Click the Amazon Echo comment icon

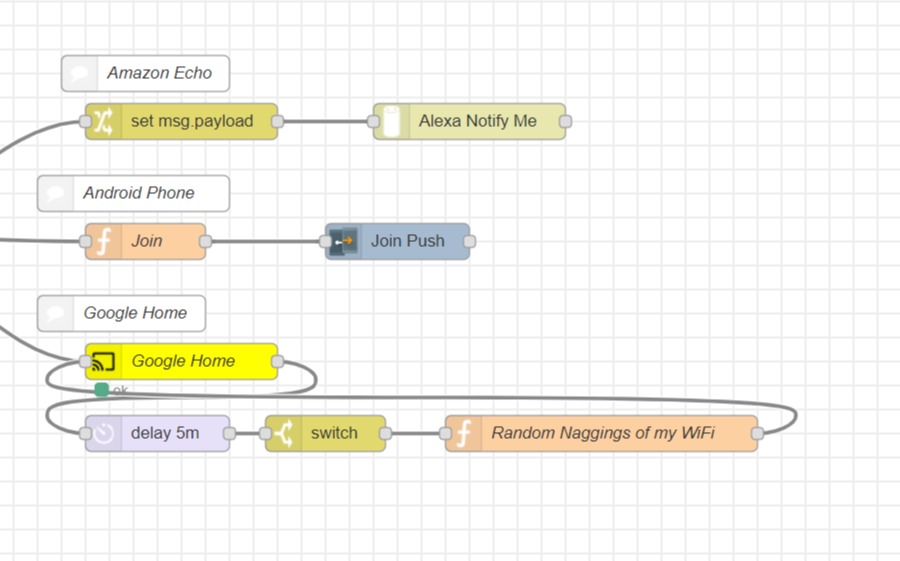80,73
